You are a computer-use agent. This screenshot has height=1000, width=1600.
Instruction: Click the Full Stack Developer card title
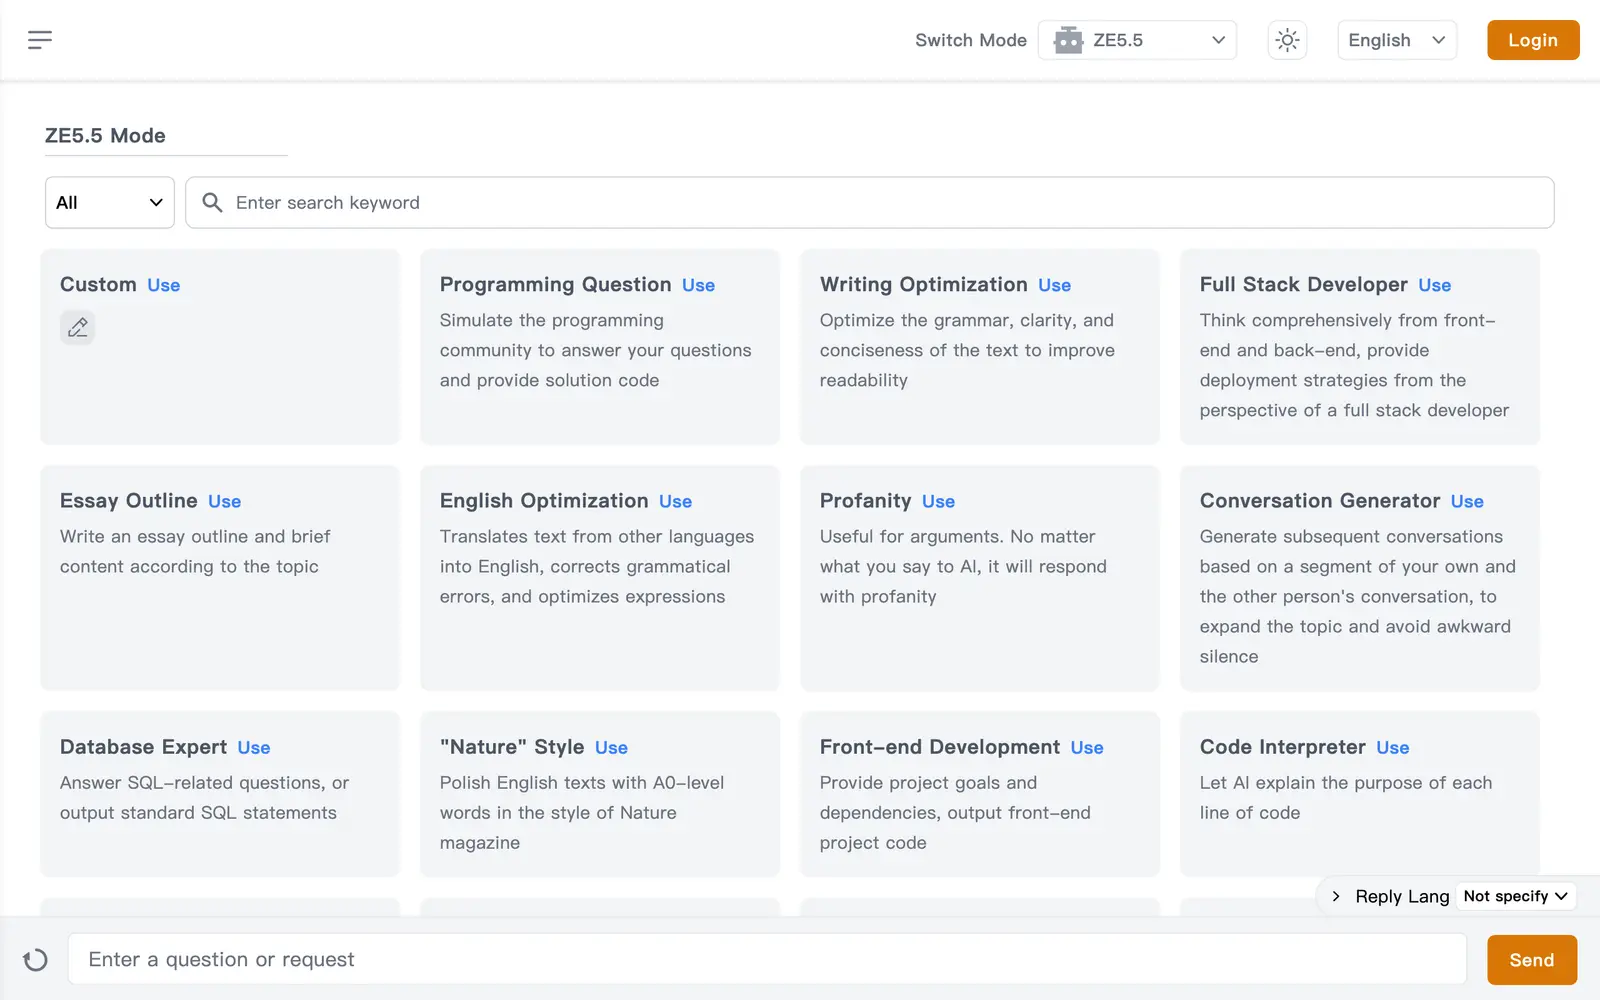pos(1303,284)
